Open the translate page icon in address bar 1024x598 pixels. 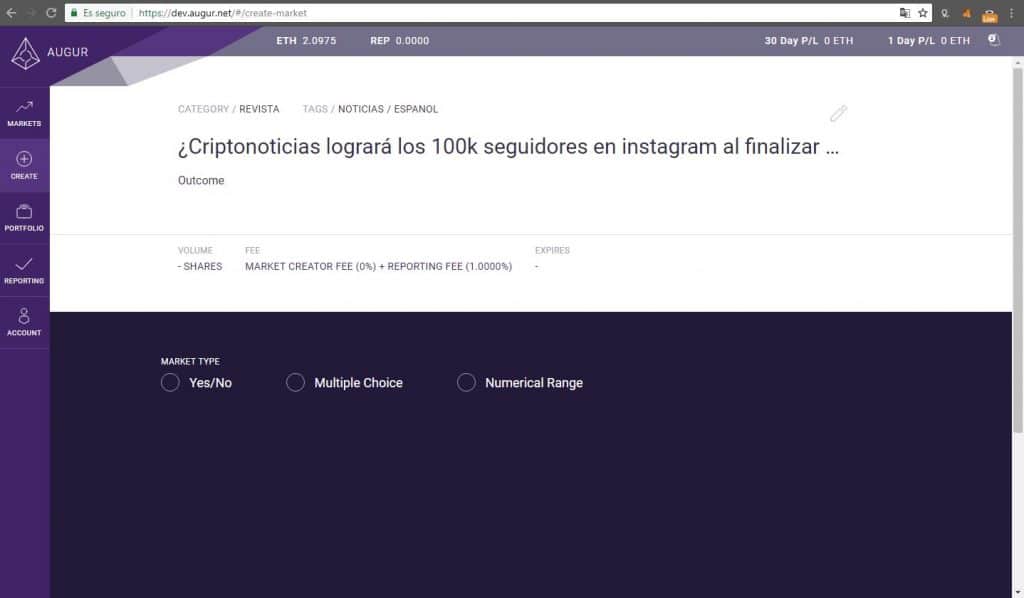(x=904, y=12)
